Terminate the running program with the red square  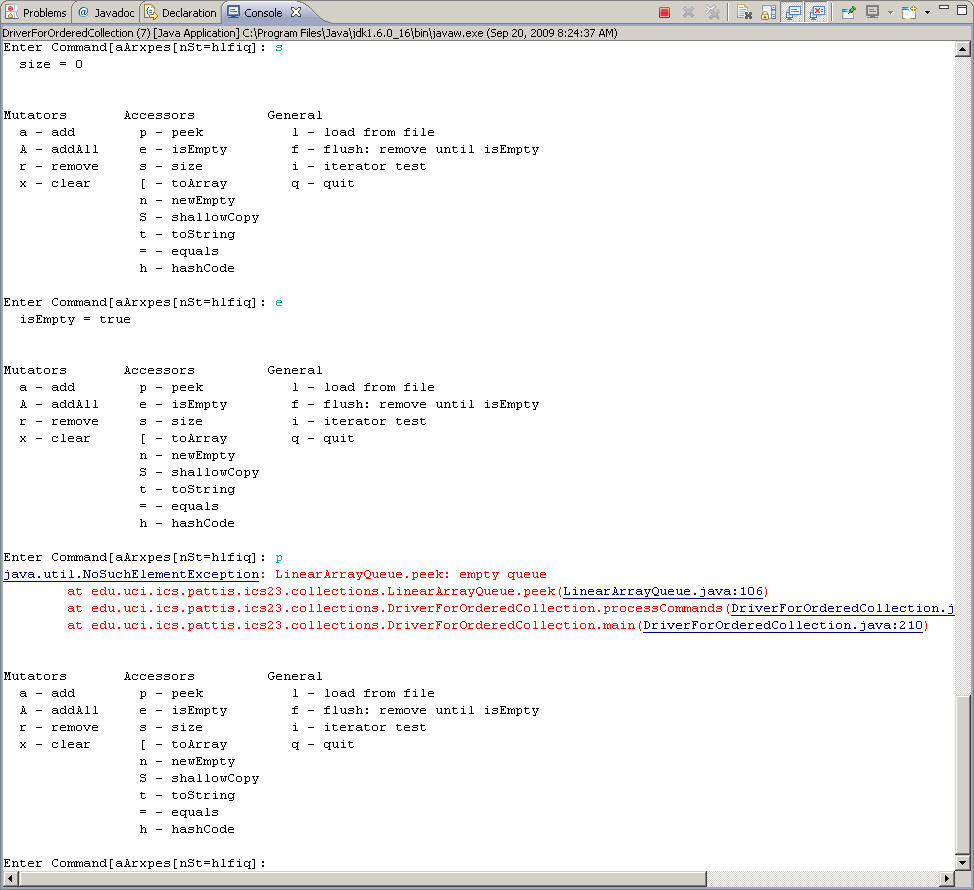tap(664, 13)
